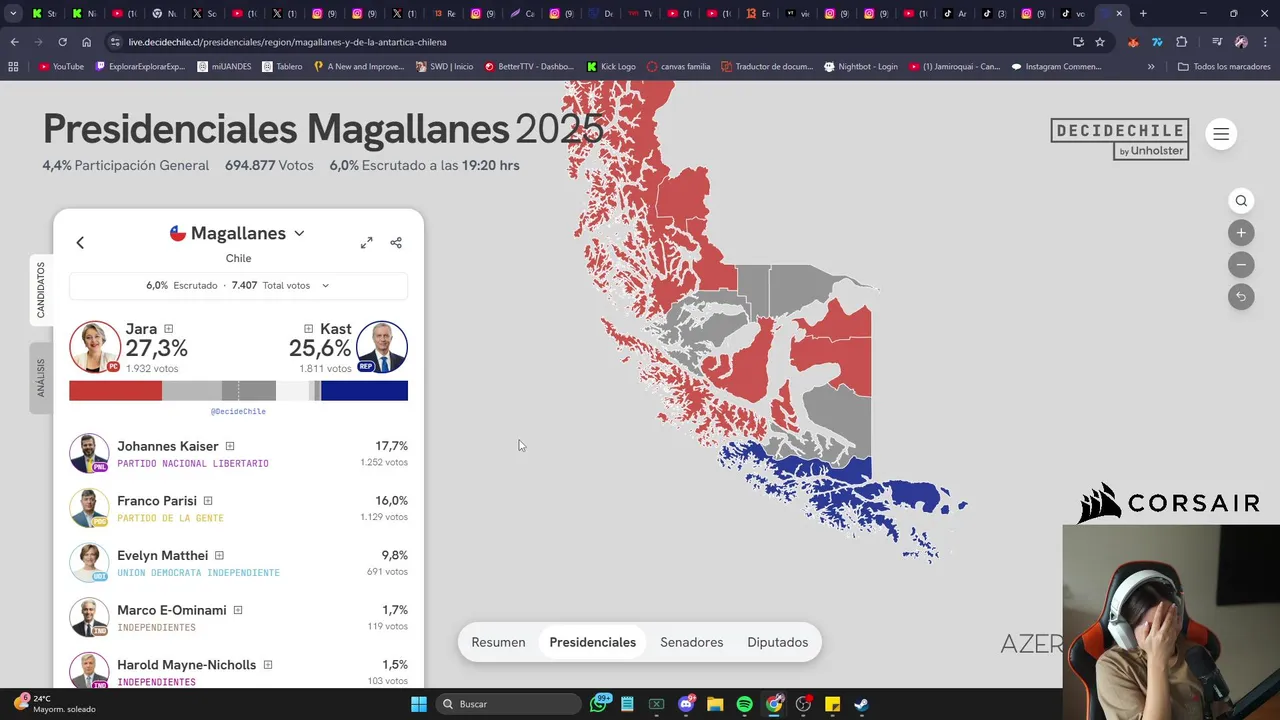Expand details for Johannes Kaiser
Viewport: 1280px width, 720px height.
(x=230, y=446)
